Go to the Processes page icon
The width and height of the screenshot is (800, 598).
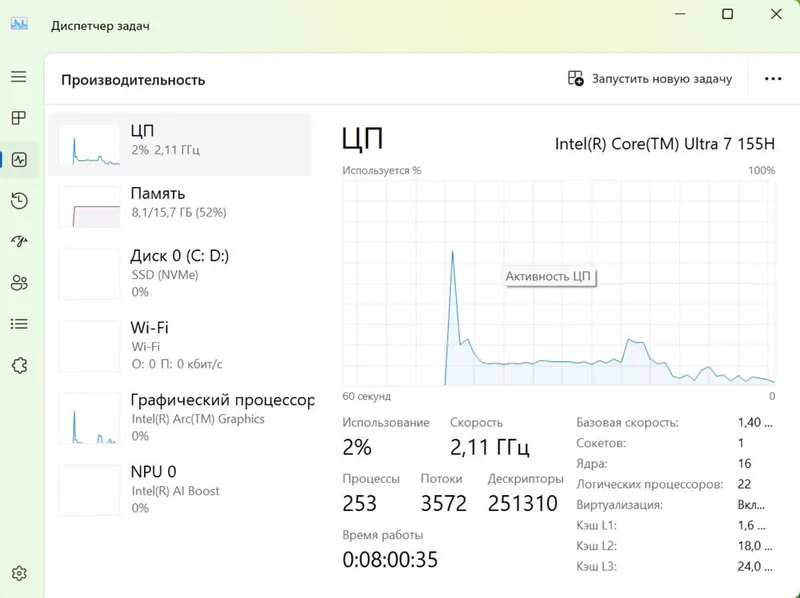click(x=19, y=118)
